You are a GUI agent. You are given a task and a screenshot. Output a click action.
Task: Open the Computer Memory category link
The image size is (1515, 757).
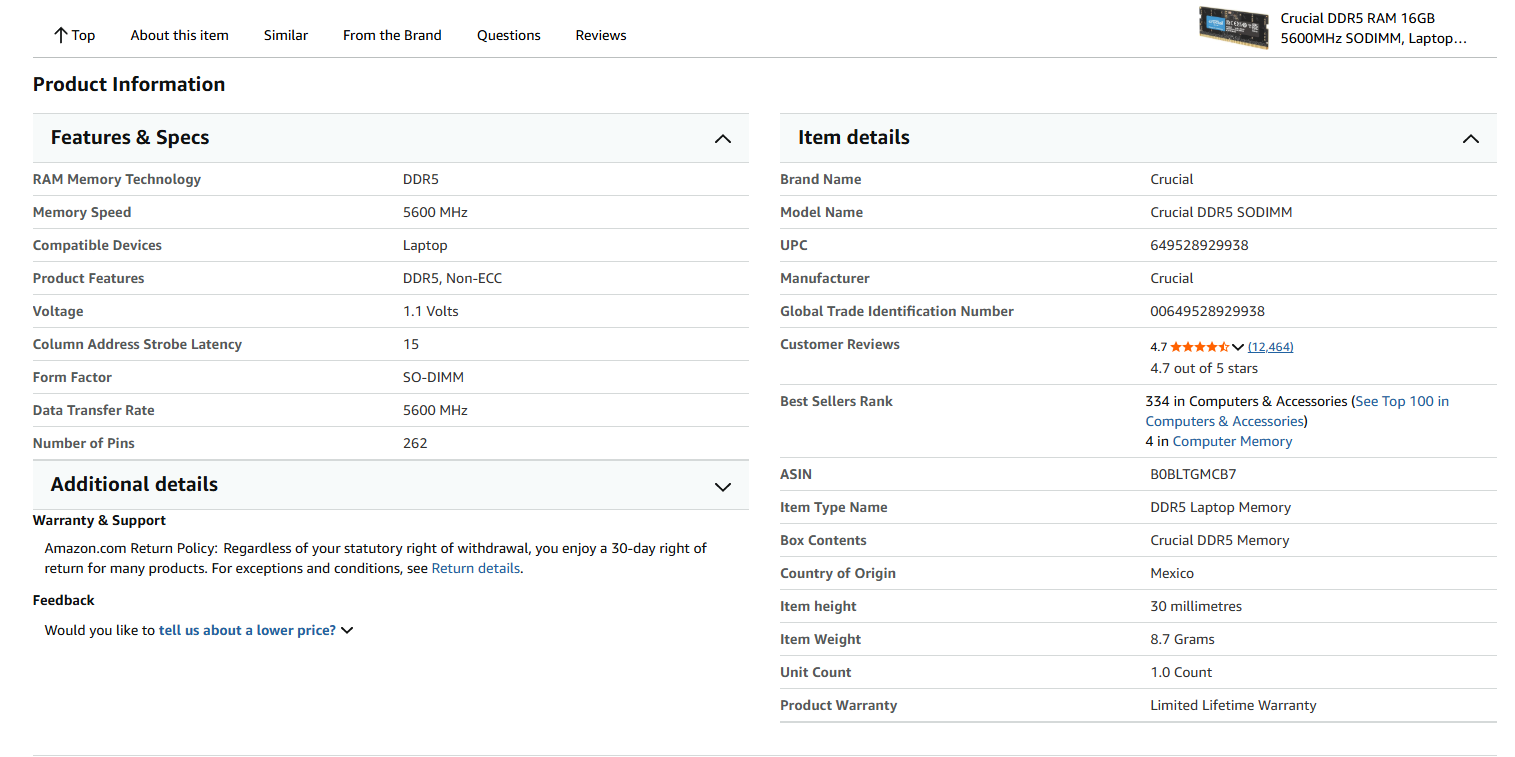[x=1232, y=441]
